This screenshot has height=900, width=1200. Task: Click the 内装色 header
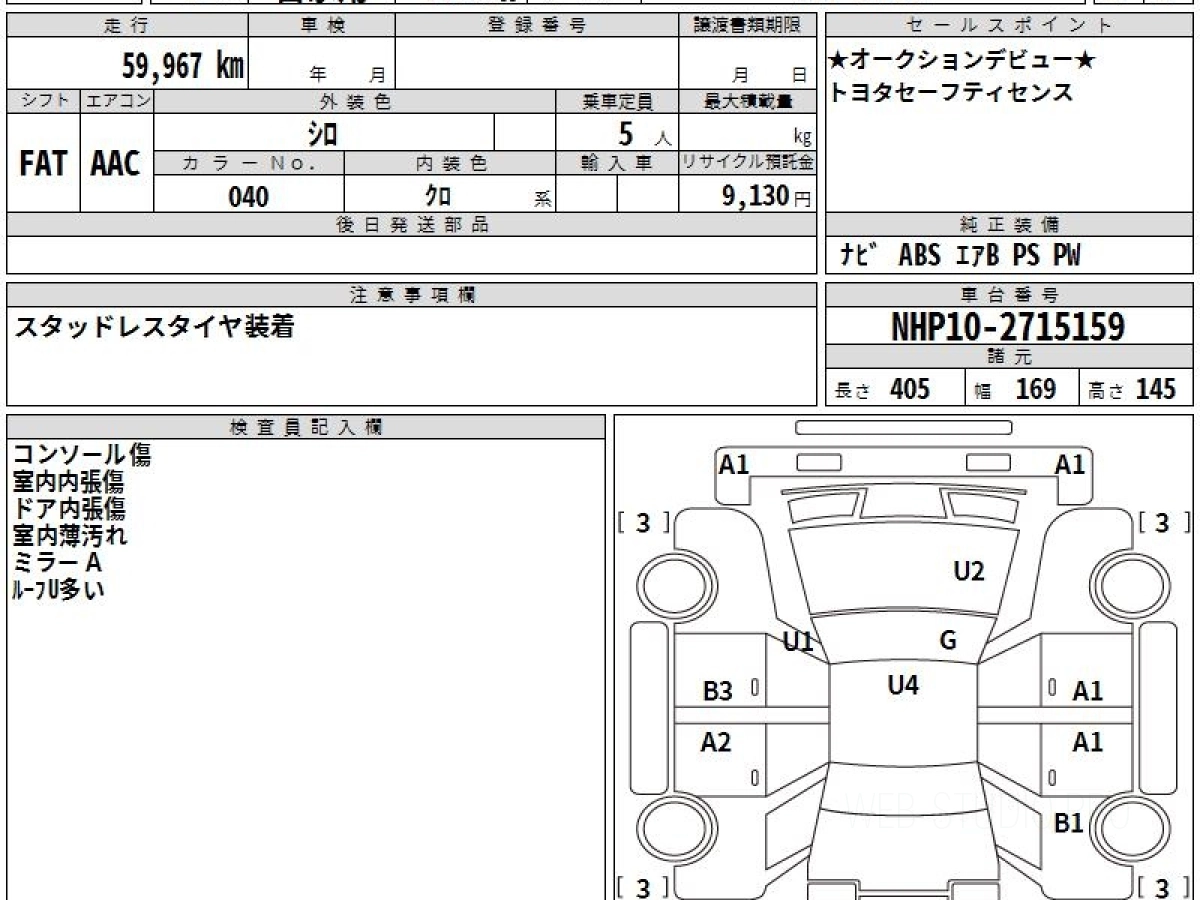(x=450, y=164)
